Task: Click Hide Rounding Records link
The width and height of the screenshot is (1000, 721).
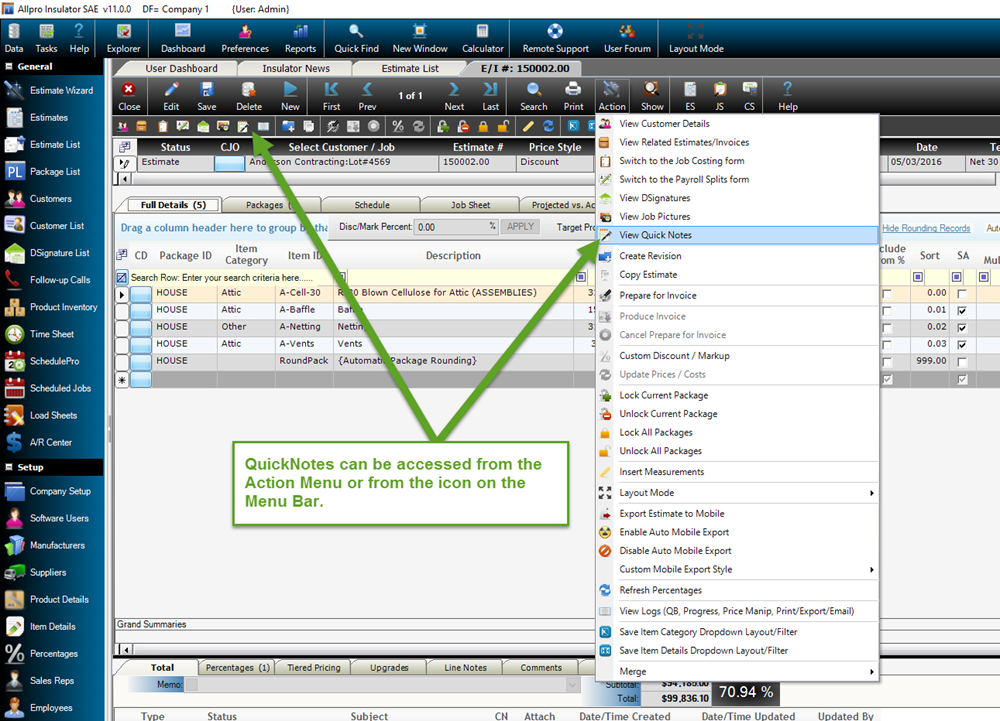Action: tap(926, 228)
